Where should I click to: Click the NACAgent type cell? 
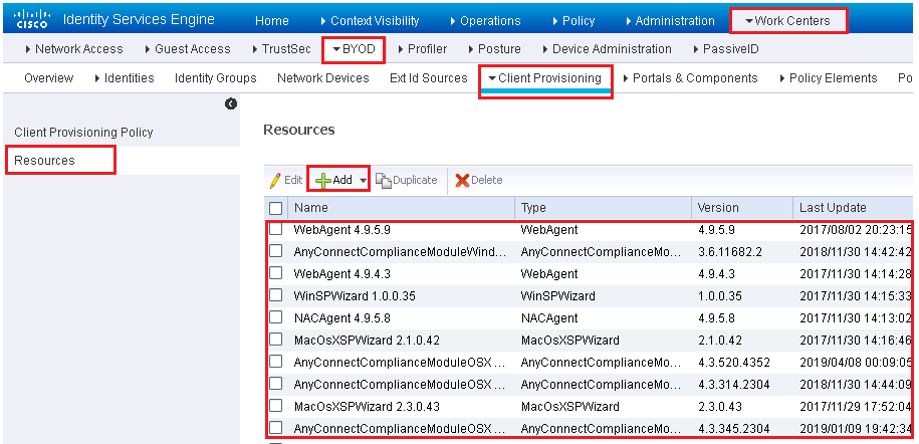pyautogui.click(x=549, y=319)
